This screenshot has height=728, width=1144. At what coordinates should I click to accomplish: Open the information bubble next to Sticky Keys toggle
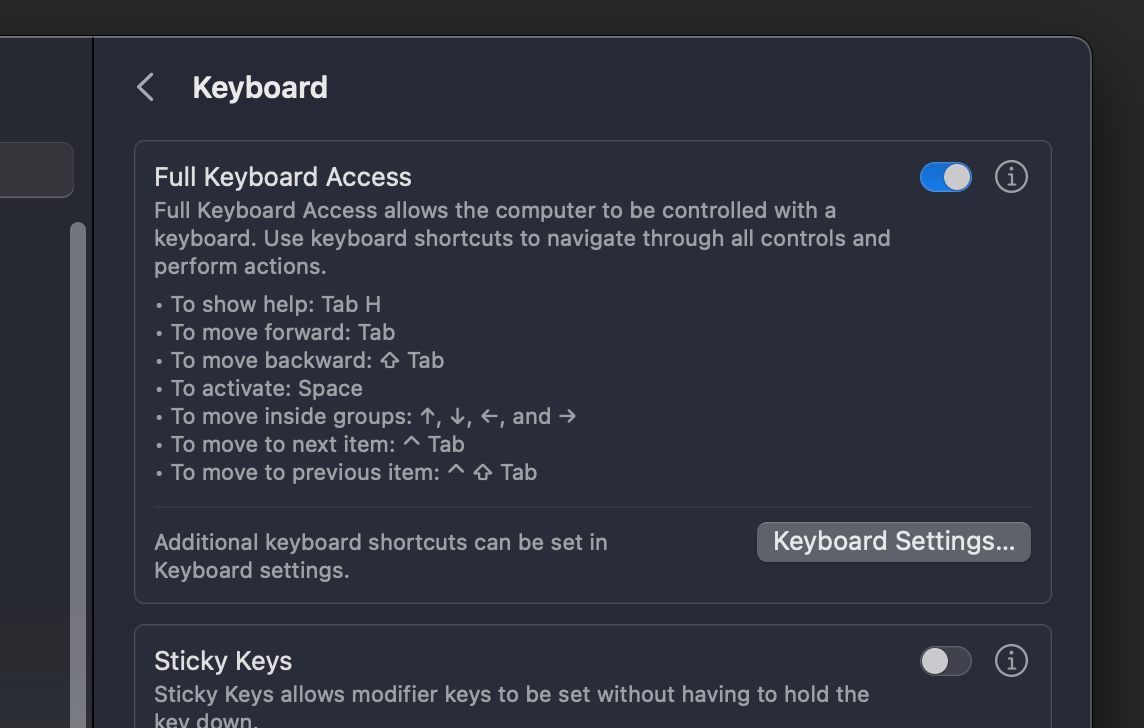1011,661
